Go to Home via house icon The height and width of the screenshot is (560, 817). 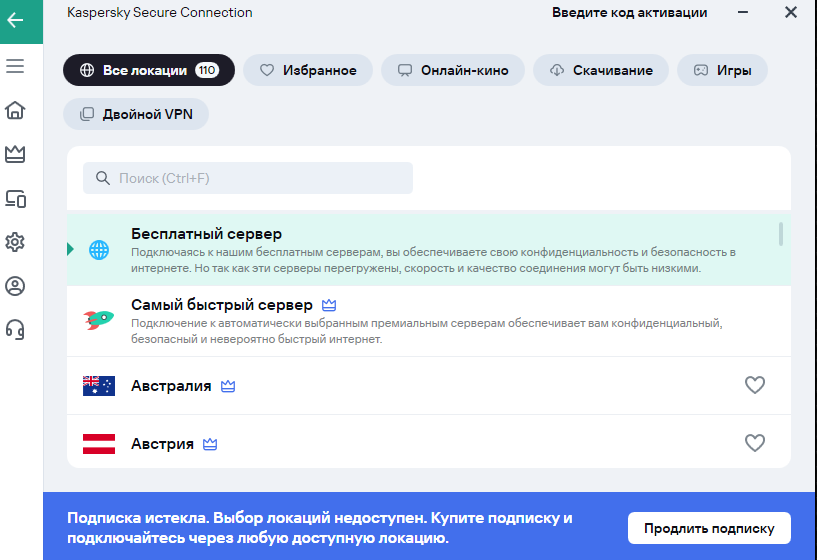15,110
